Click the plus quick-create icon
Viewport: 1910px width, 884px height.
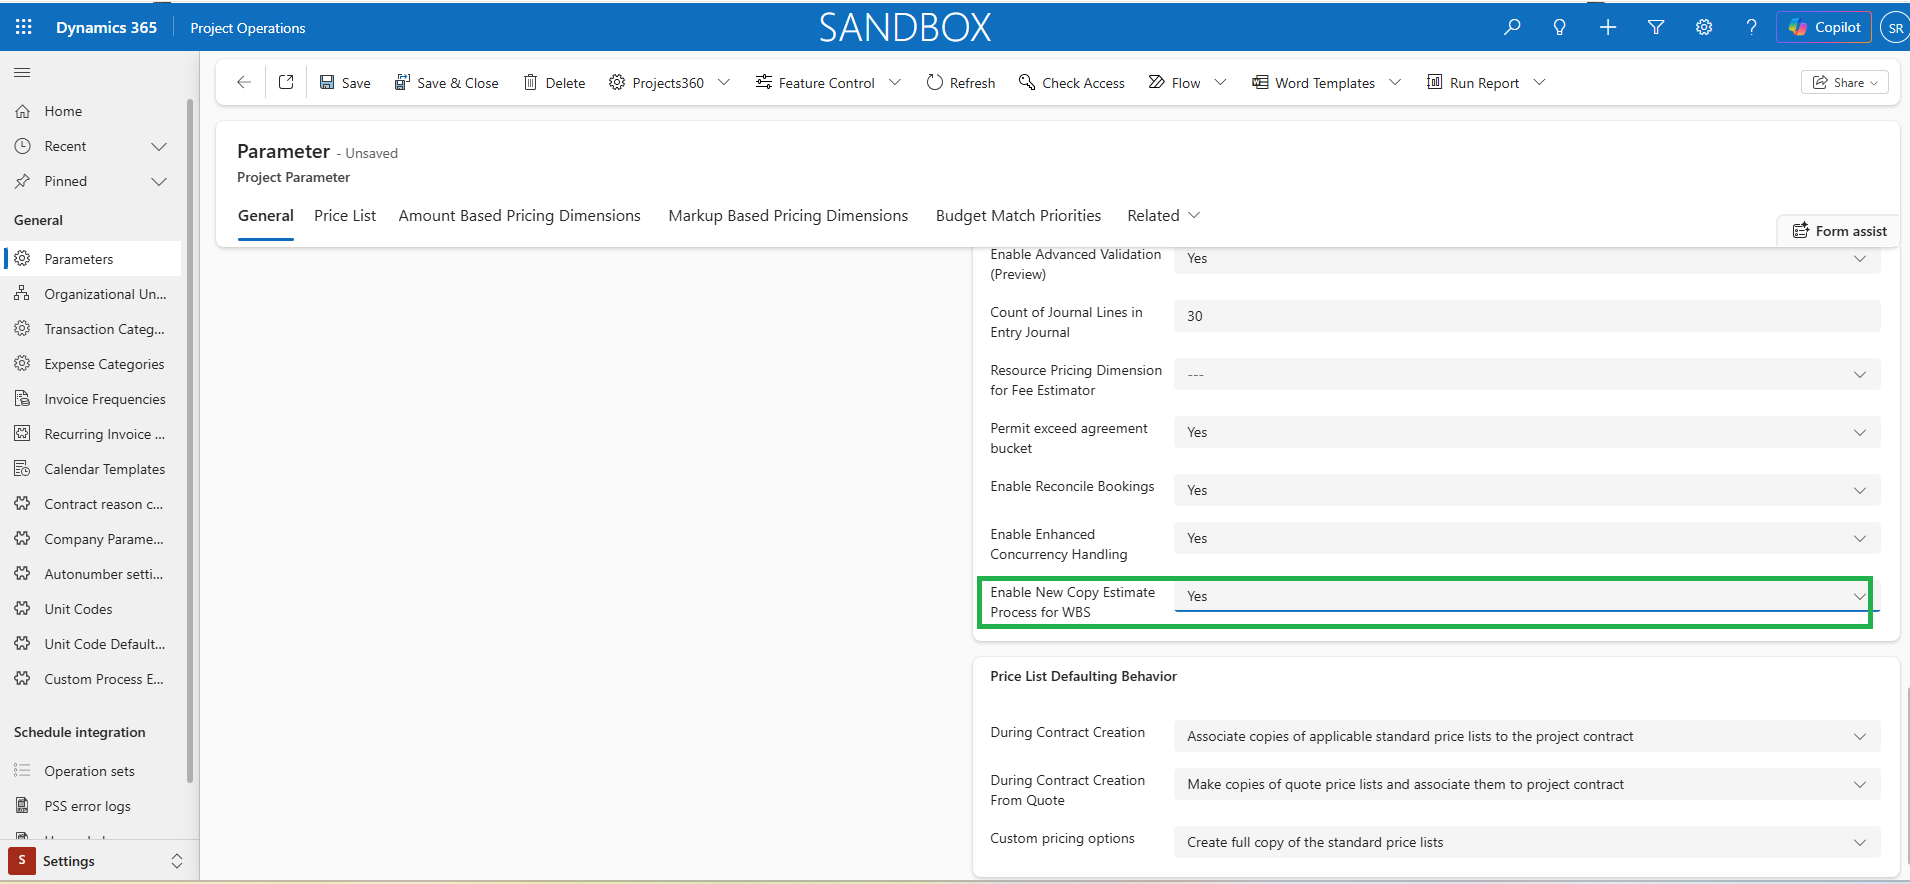click(x=1607, y=27)
